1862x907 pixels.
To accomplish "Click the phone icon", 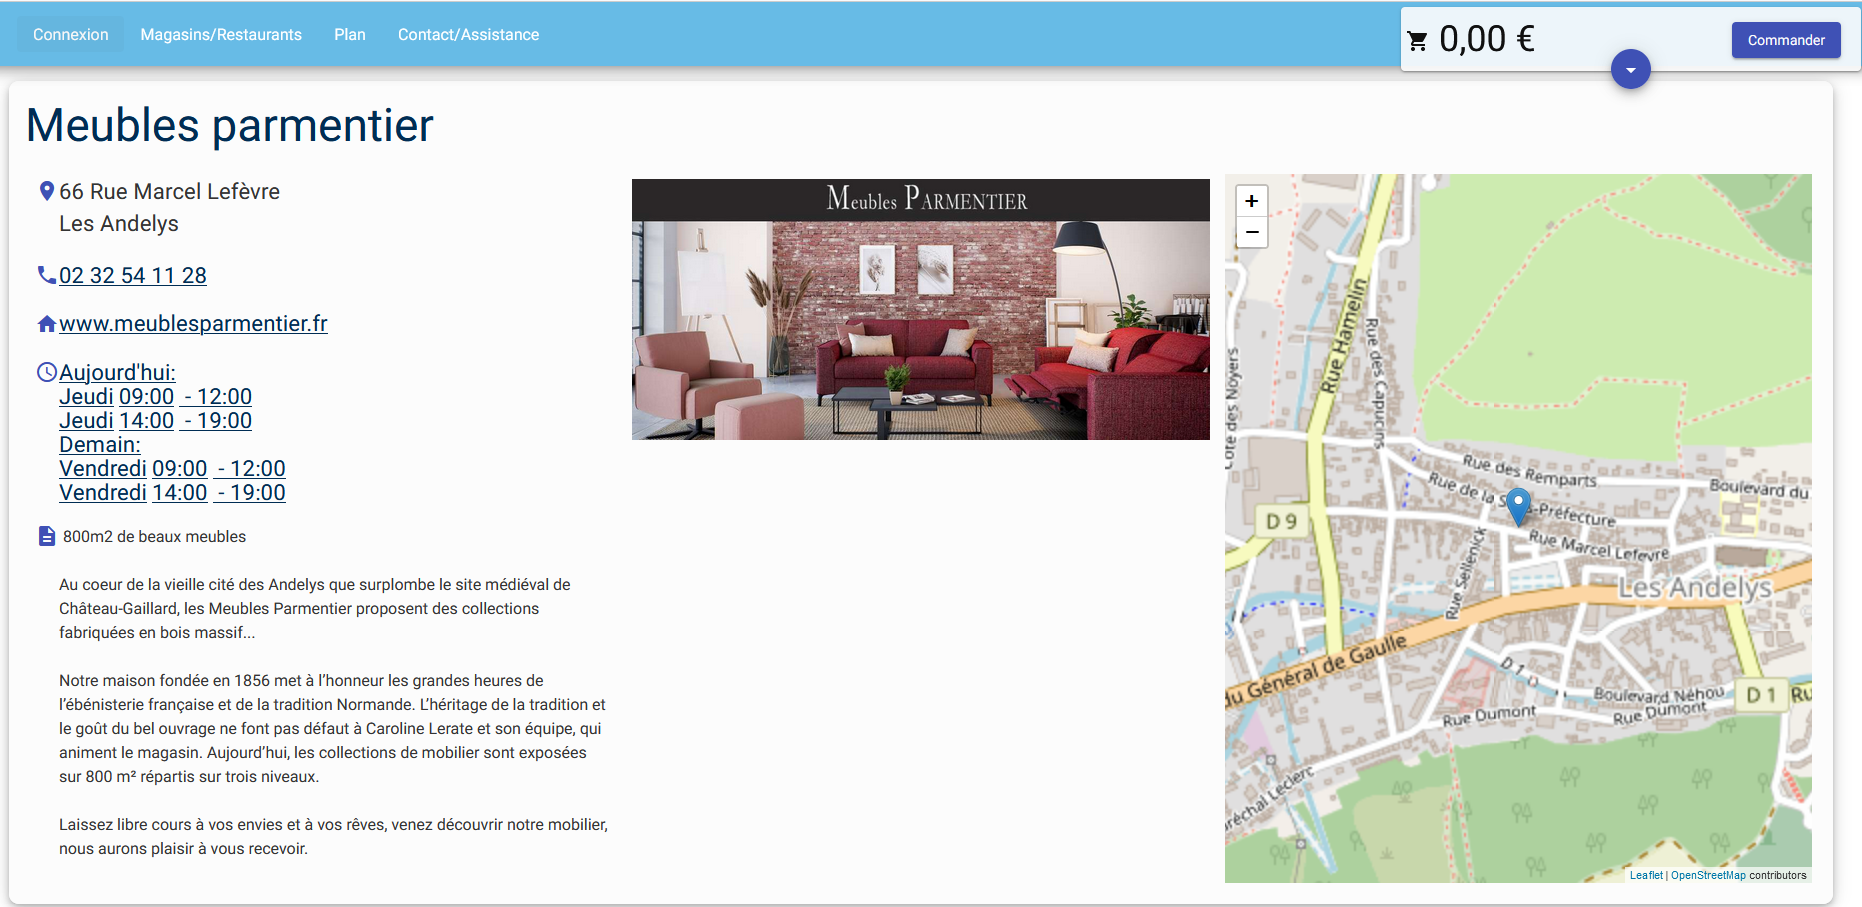I will point(46,275).
